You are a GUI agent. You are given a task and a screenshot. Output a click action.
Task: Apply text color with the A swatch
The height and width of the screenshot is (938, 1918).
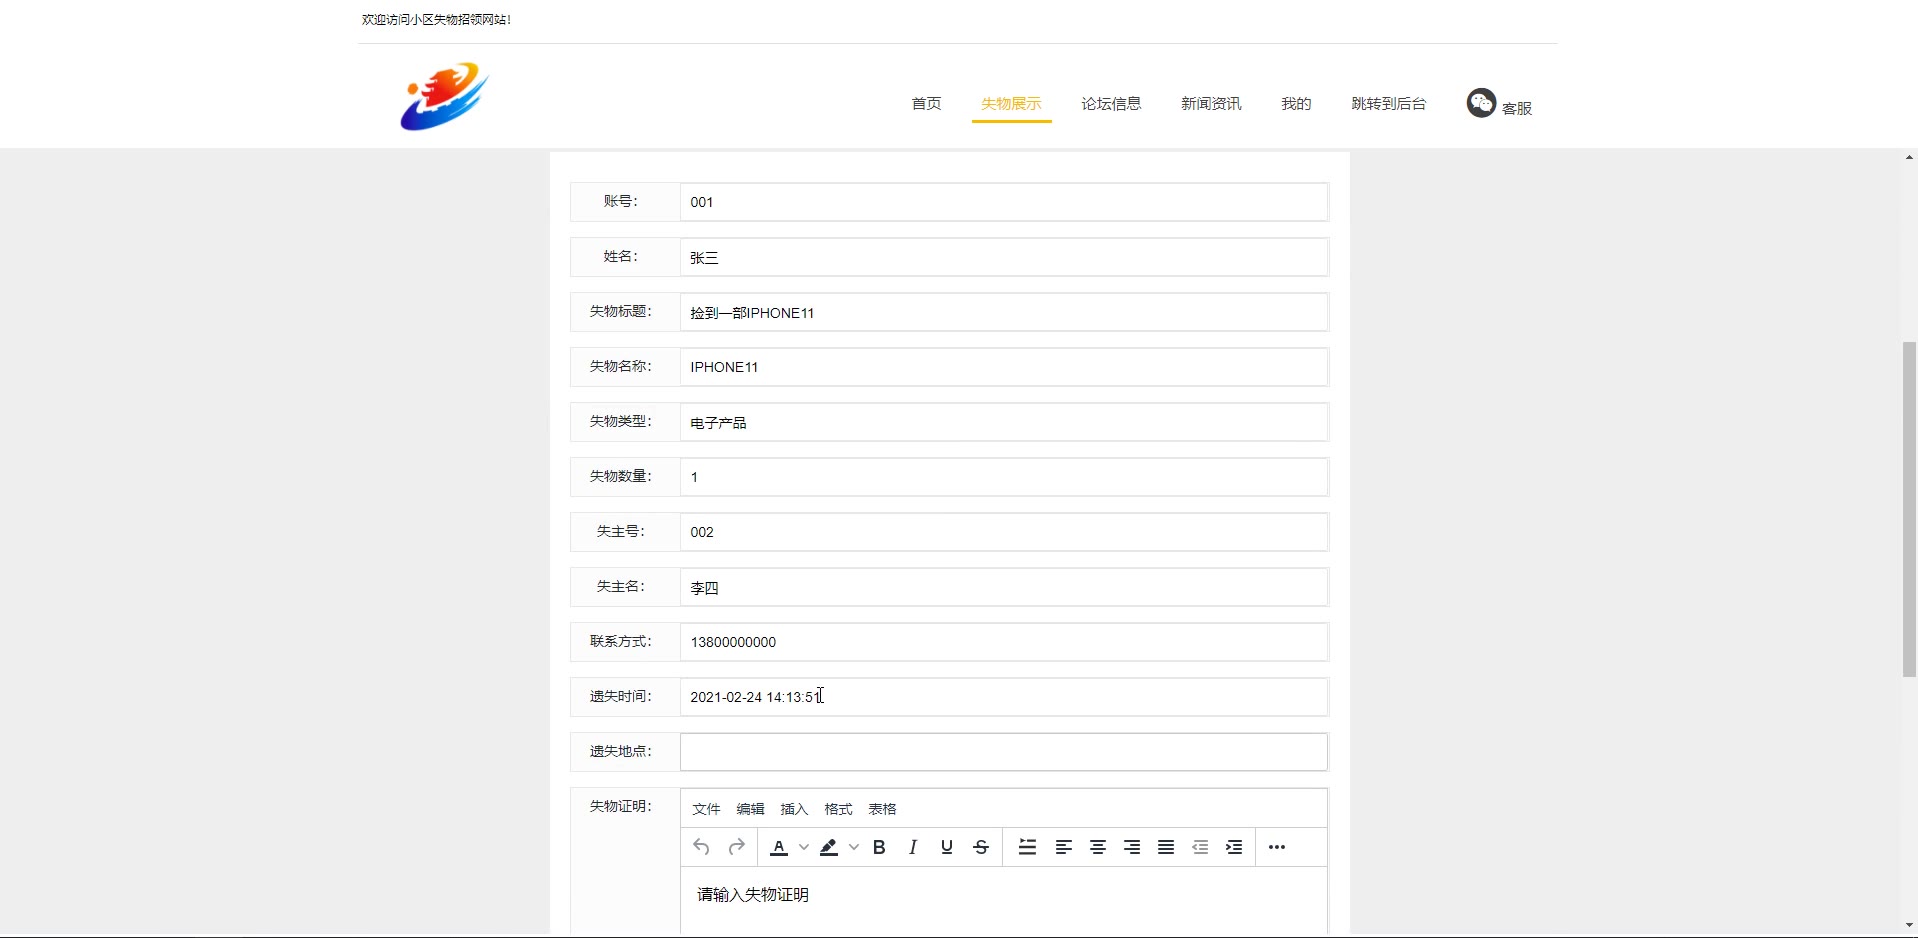[779, 847]
